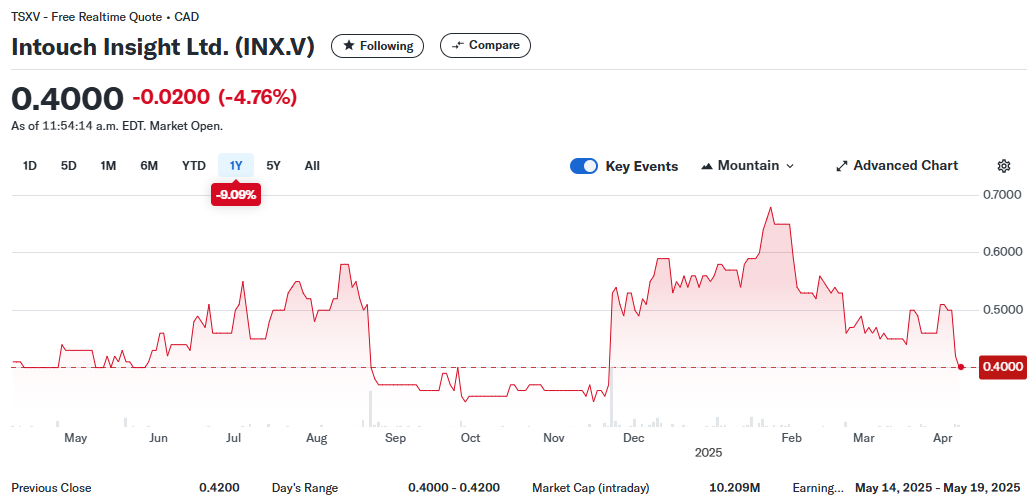Image resolution: width=1032 pixels, height=498 pixels.
Task: Select the 5Y time range
Action: click(x=273, y=166)
